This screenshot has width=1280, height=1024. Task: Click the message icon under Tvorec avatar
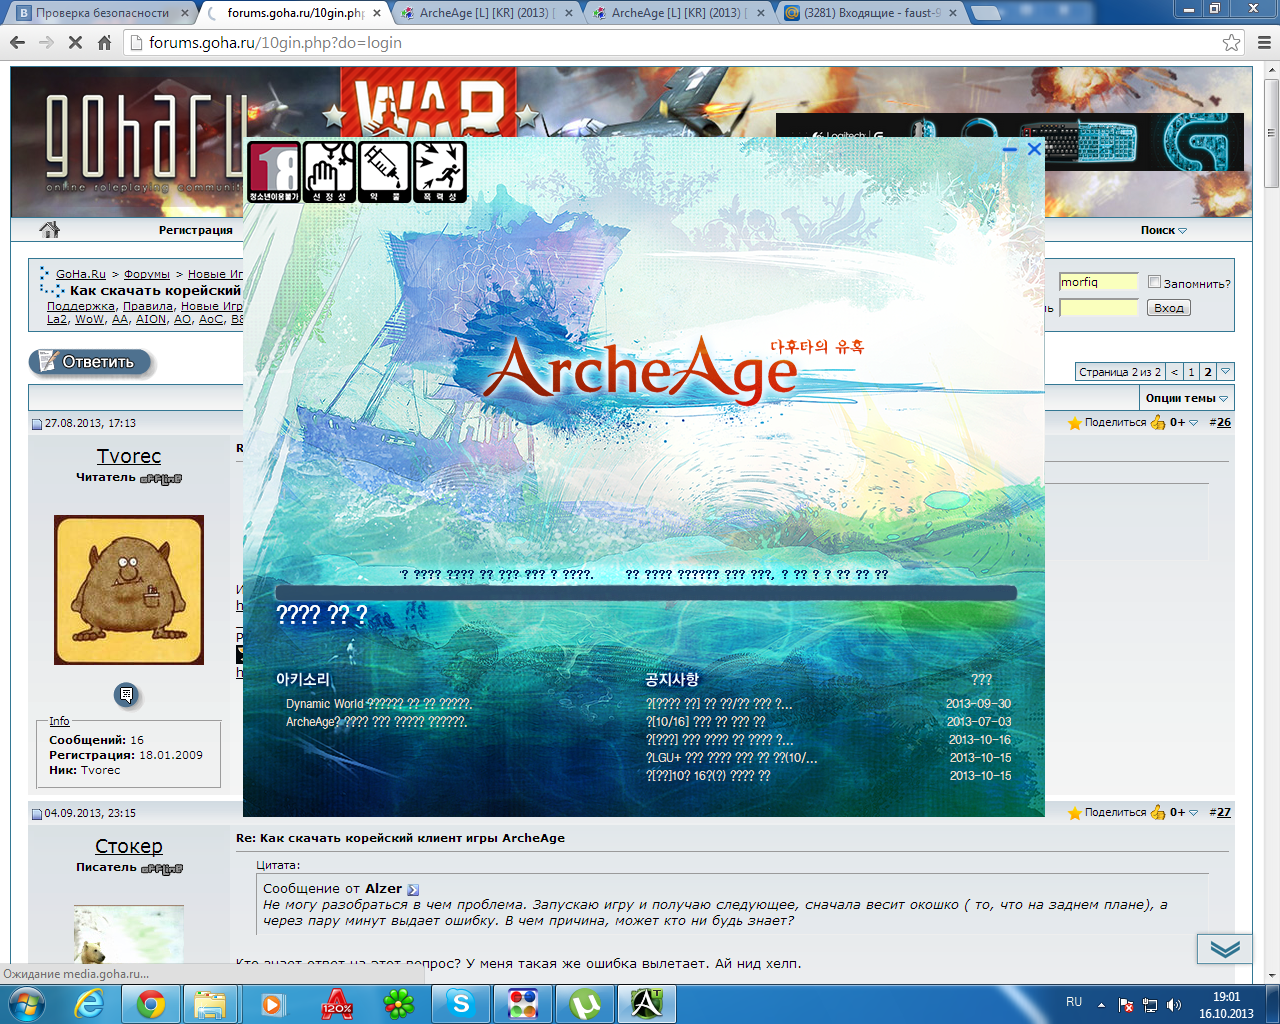pos(126,694)
